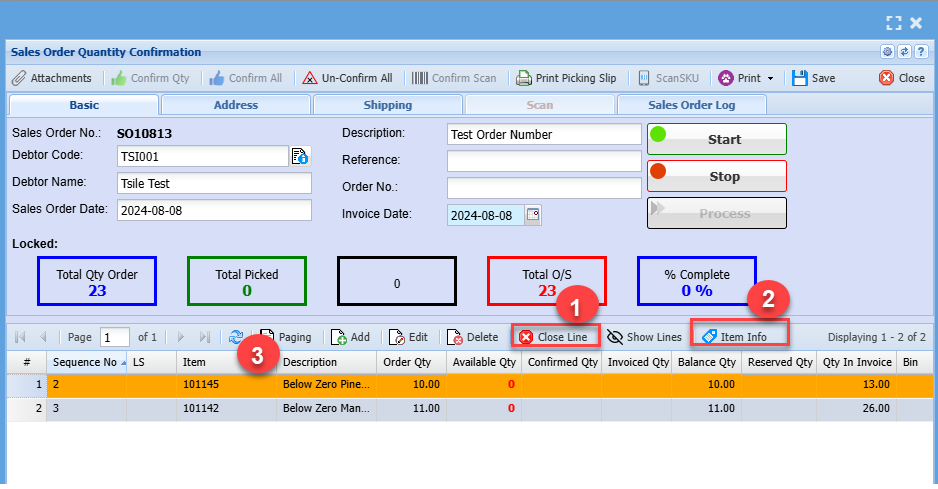
Task: Click the Print button with paw icon
Action: click(x=739, y=78)
